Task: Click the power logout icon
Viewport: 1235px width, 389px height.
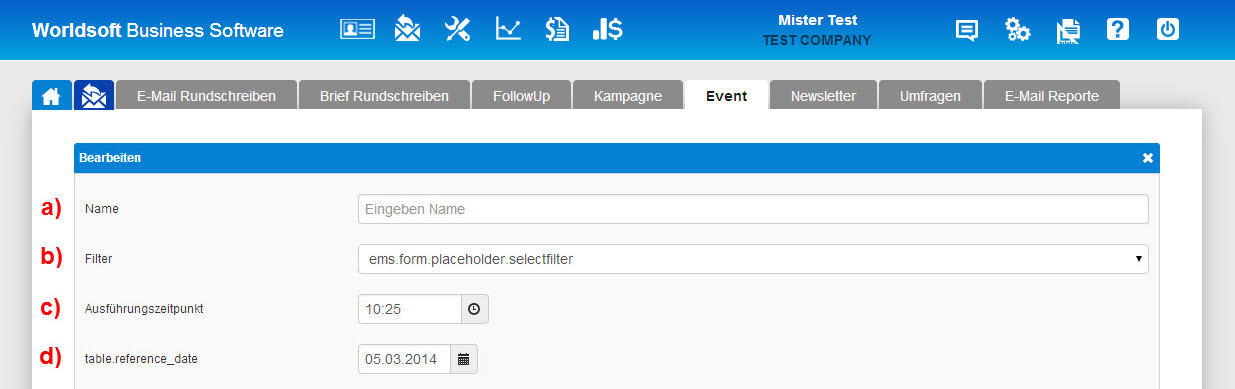Action: pyautogui.click(x=1168, y=30)
